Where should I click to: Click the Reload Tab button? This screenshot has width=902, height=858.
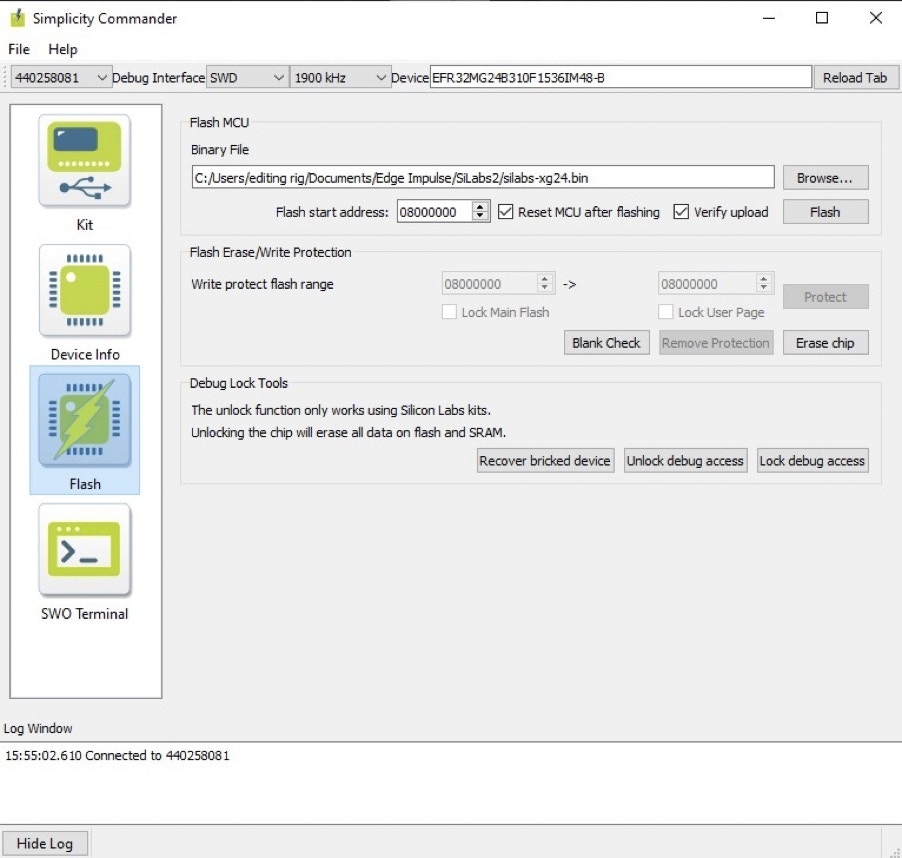click(855, 78)
